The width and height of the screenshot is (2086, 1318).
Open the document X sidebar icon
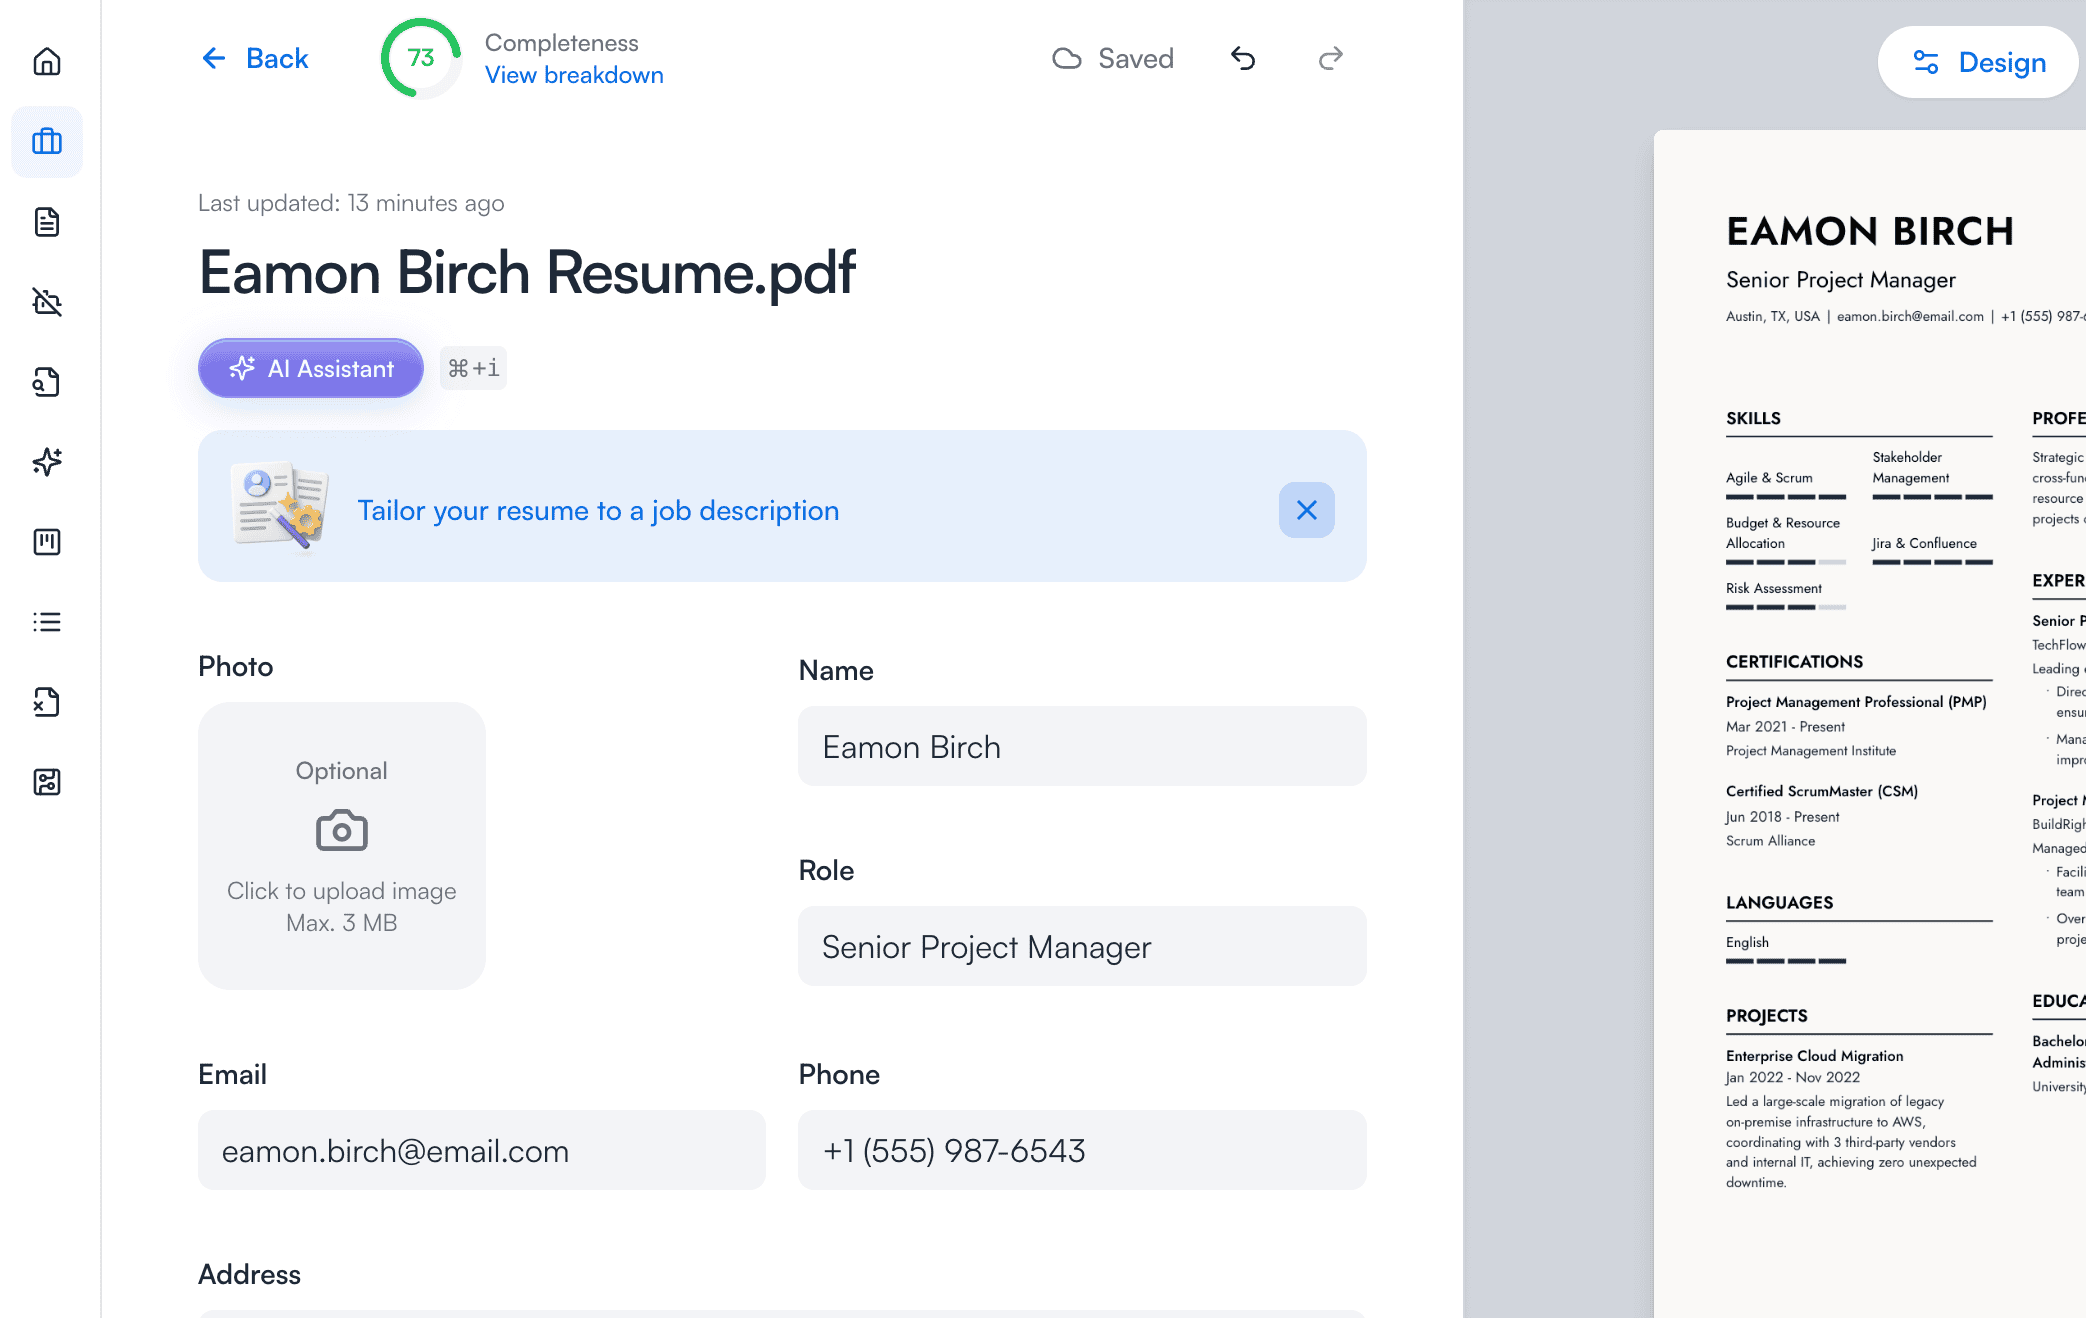tap(47, 702)
